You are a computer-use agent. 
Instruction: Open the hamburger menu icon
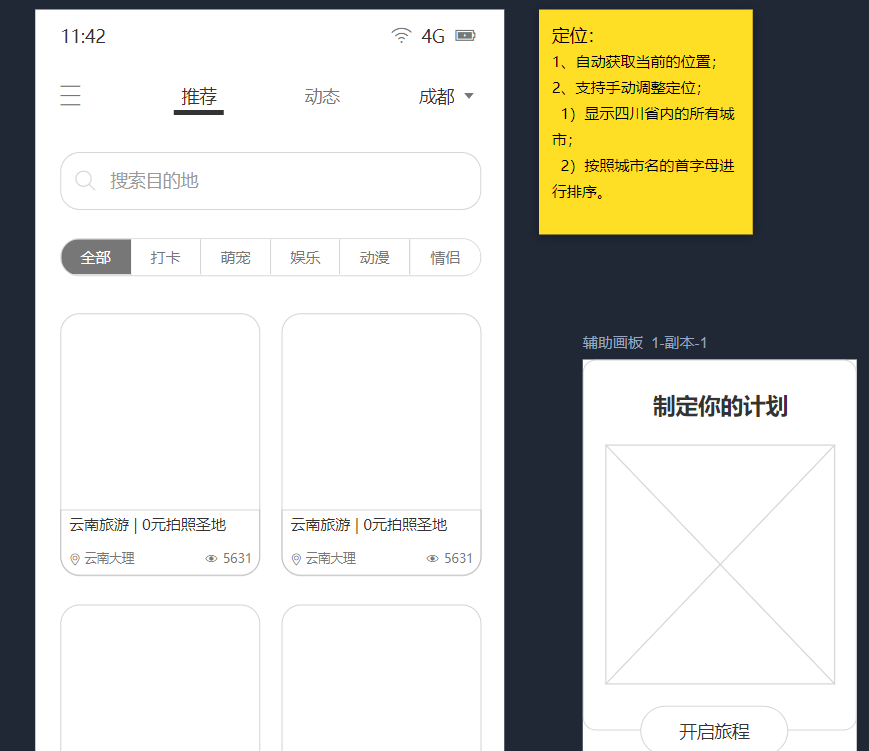coord(70,95)
